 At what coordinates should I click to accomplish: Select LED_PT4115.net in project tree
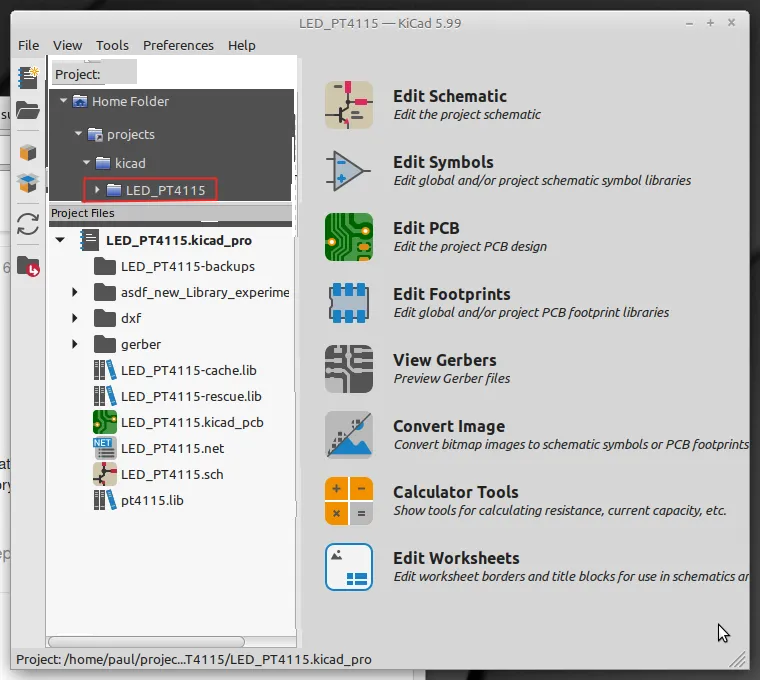click(x=172, y=448)
